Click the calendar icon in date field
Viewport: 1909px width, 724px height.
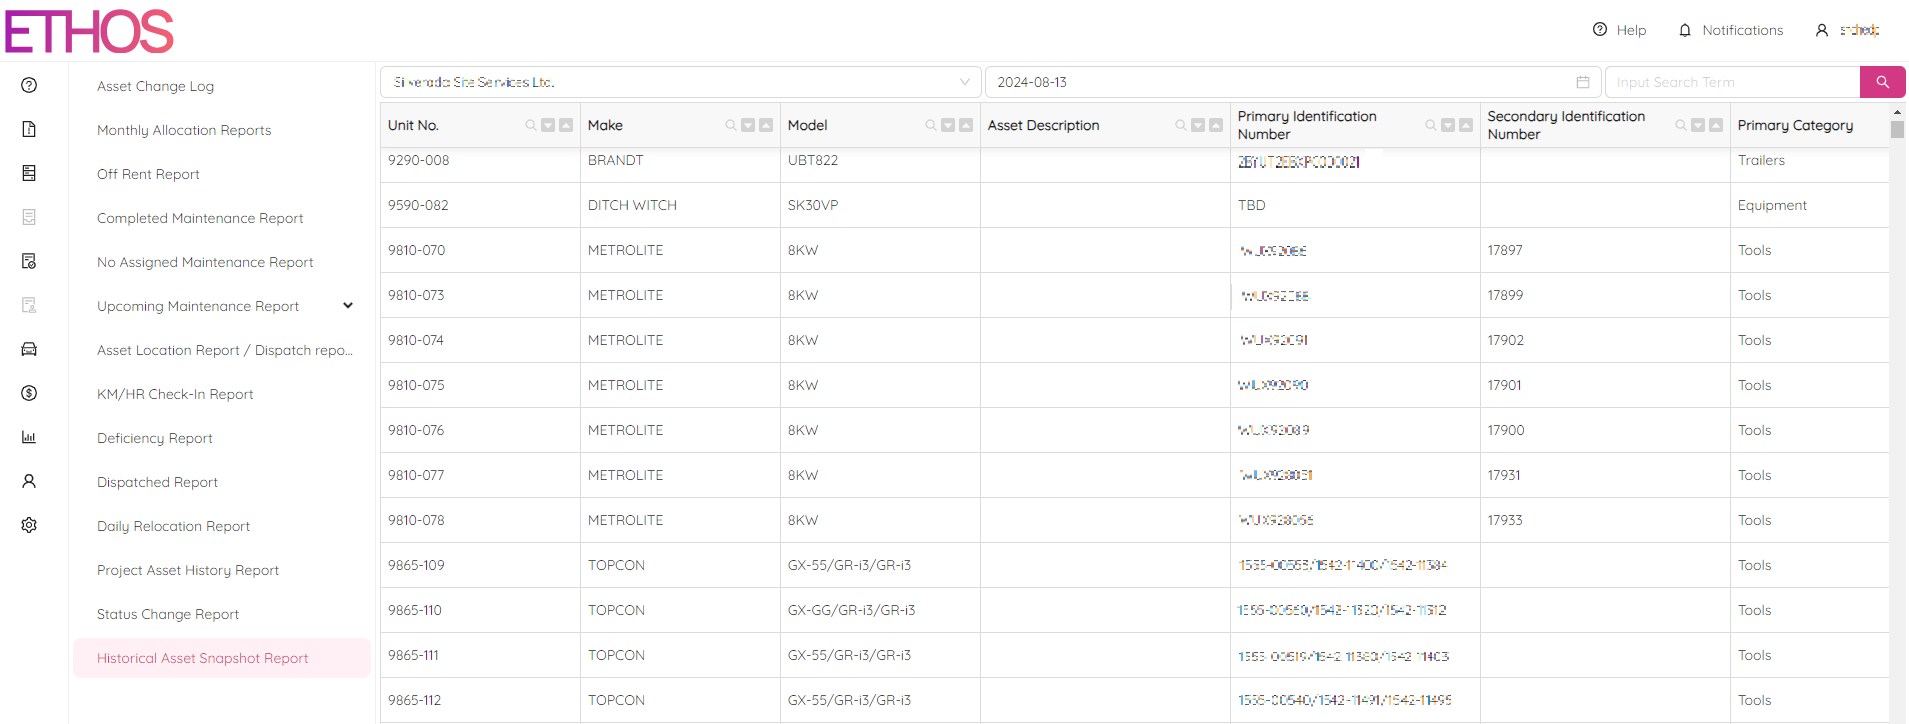1583,82
